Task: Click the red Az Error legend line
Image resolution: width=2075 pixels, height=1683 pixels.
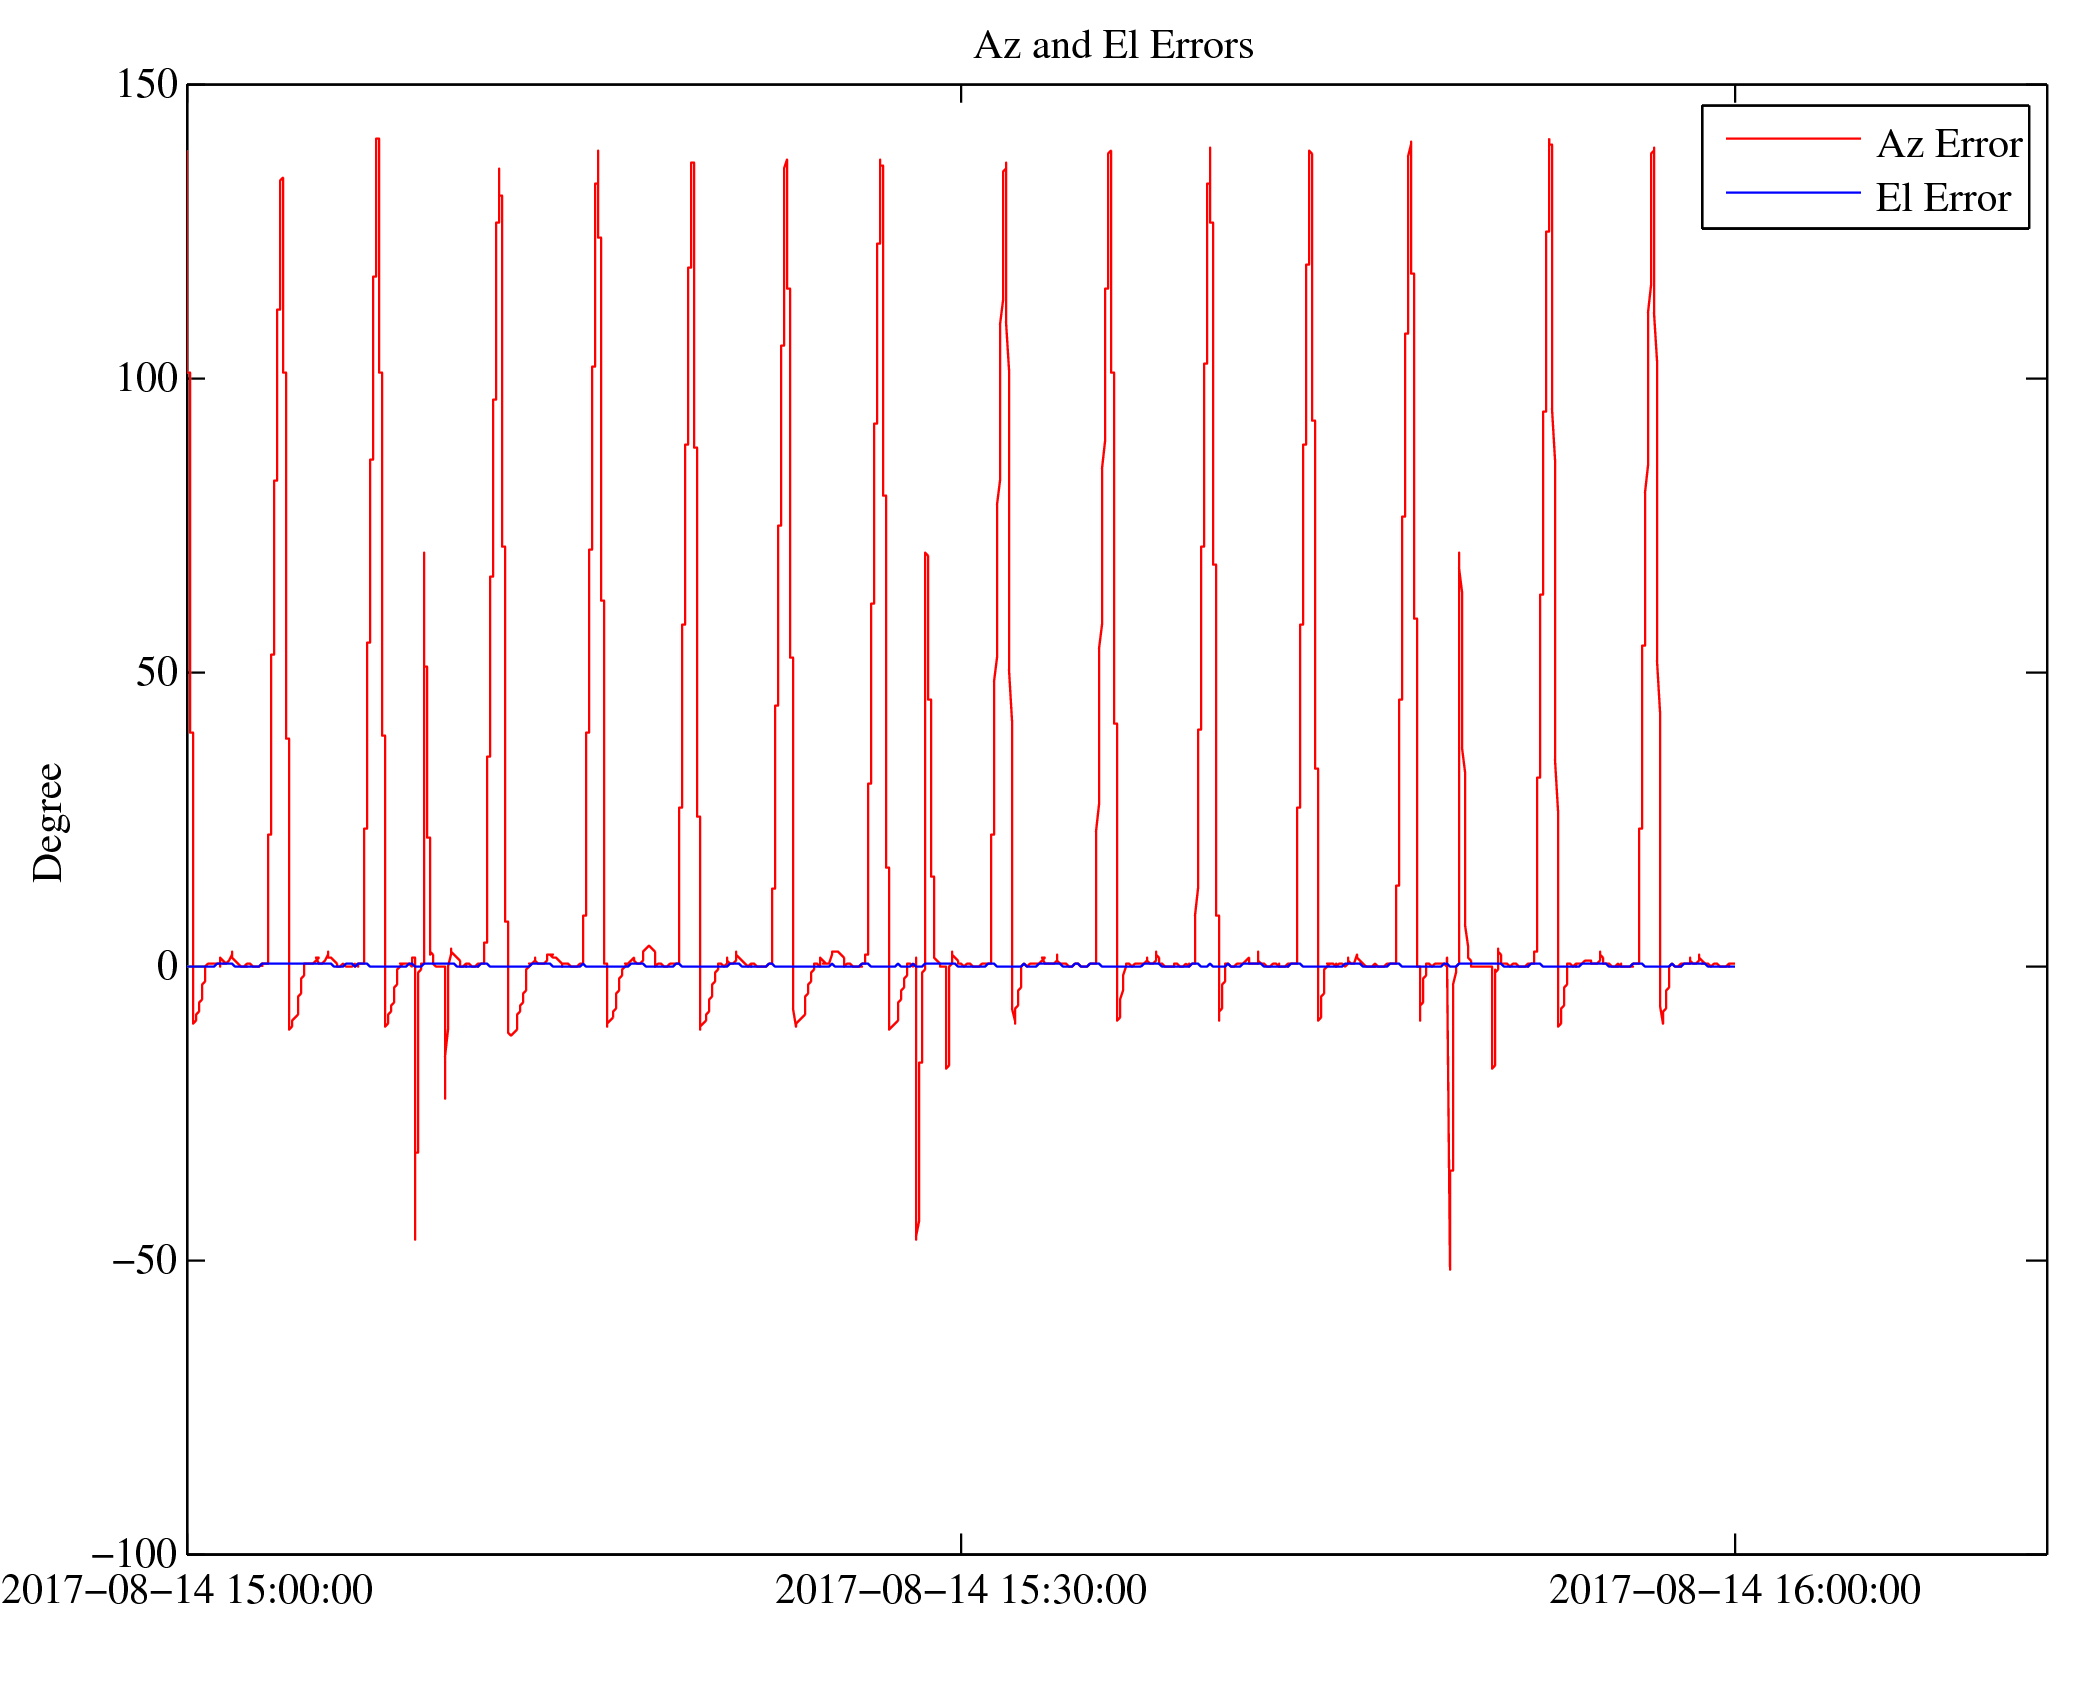Action: point(1793,139)
